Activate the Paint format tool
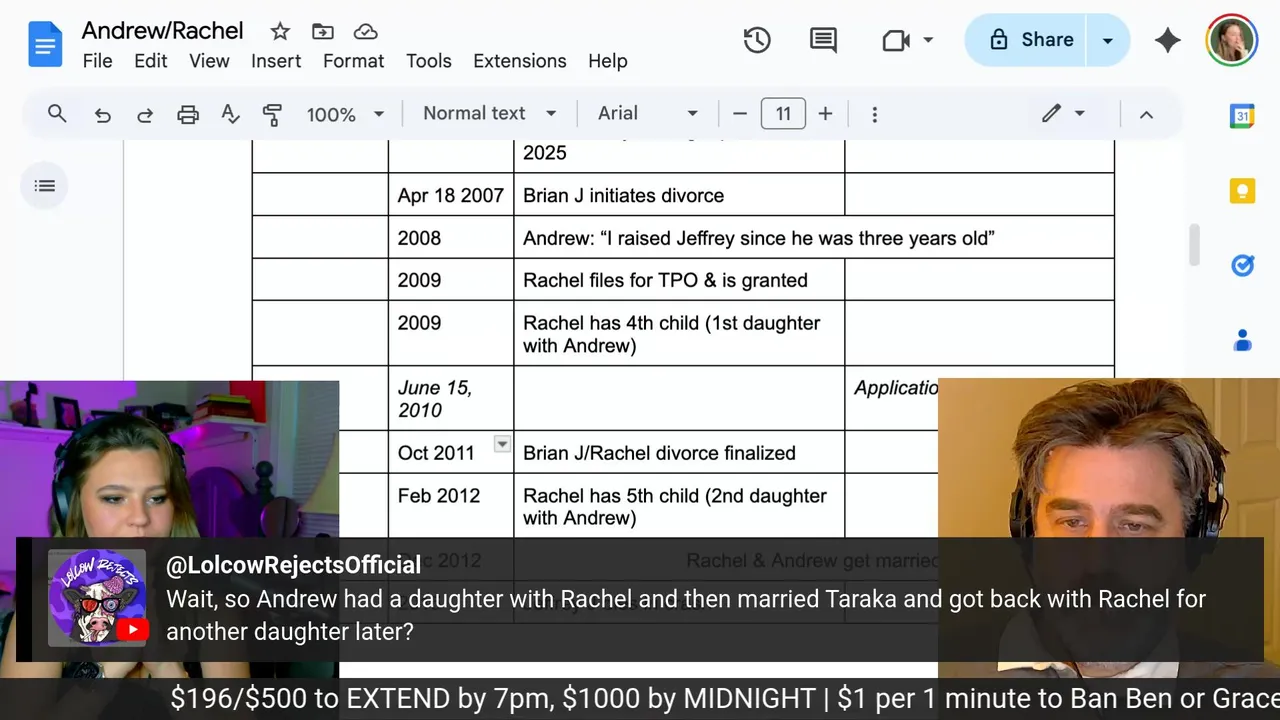Viewport: 1280px width, 720px height. 272,114
